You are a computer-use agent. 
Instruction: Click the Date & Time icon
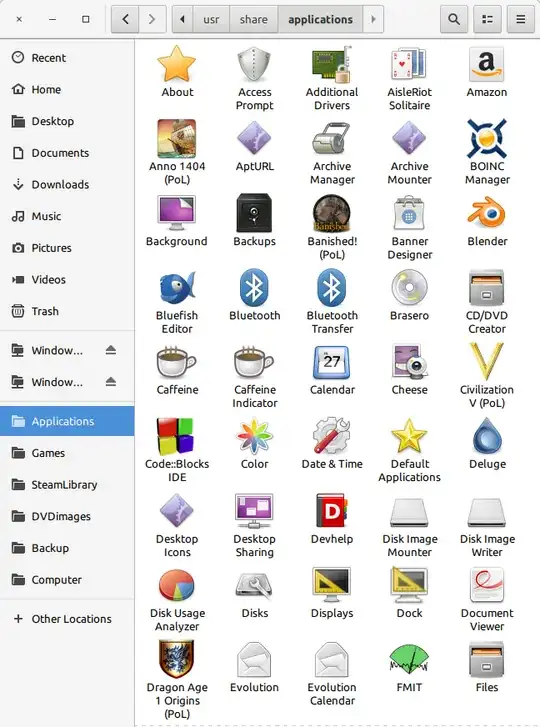click(x=332, y=436)
